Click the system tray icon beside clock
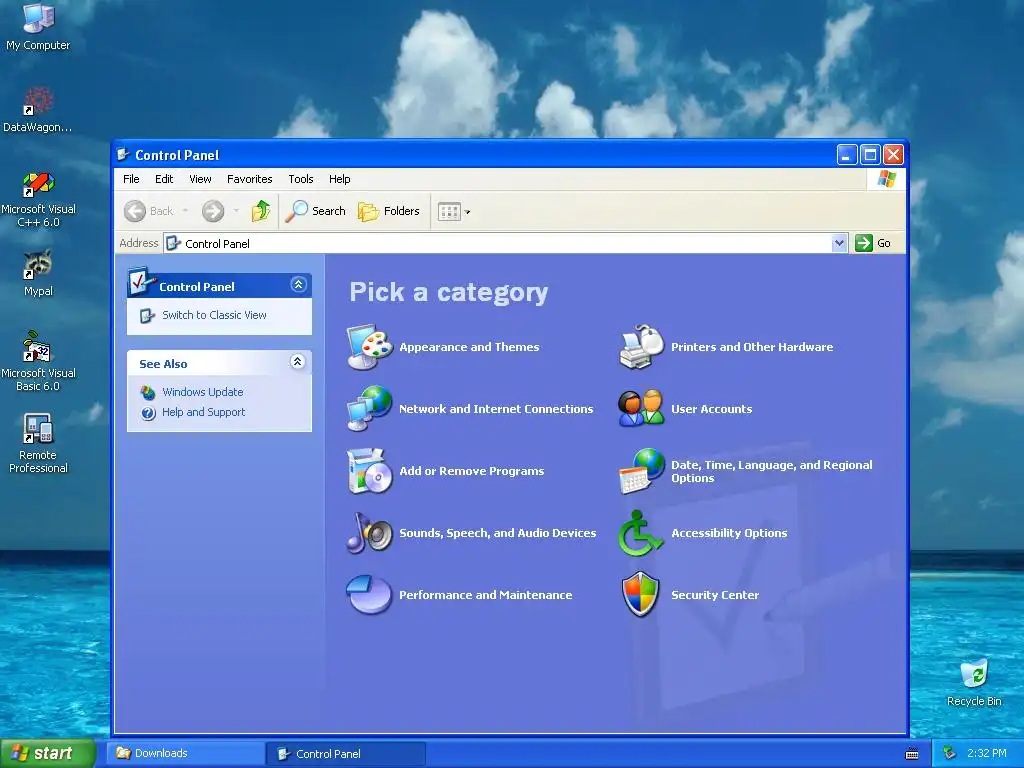The image size is (1024, 768). click(x=950, y=753)
